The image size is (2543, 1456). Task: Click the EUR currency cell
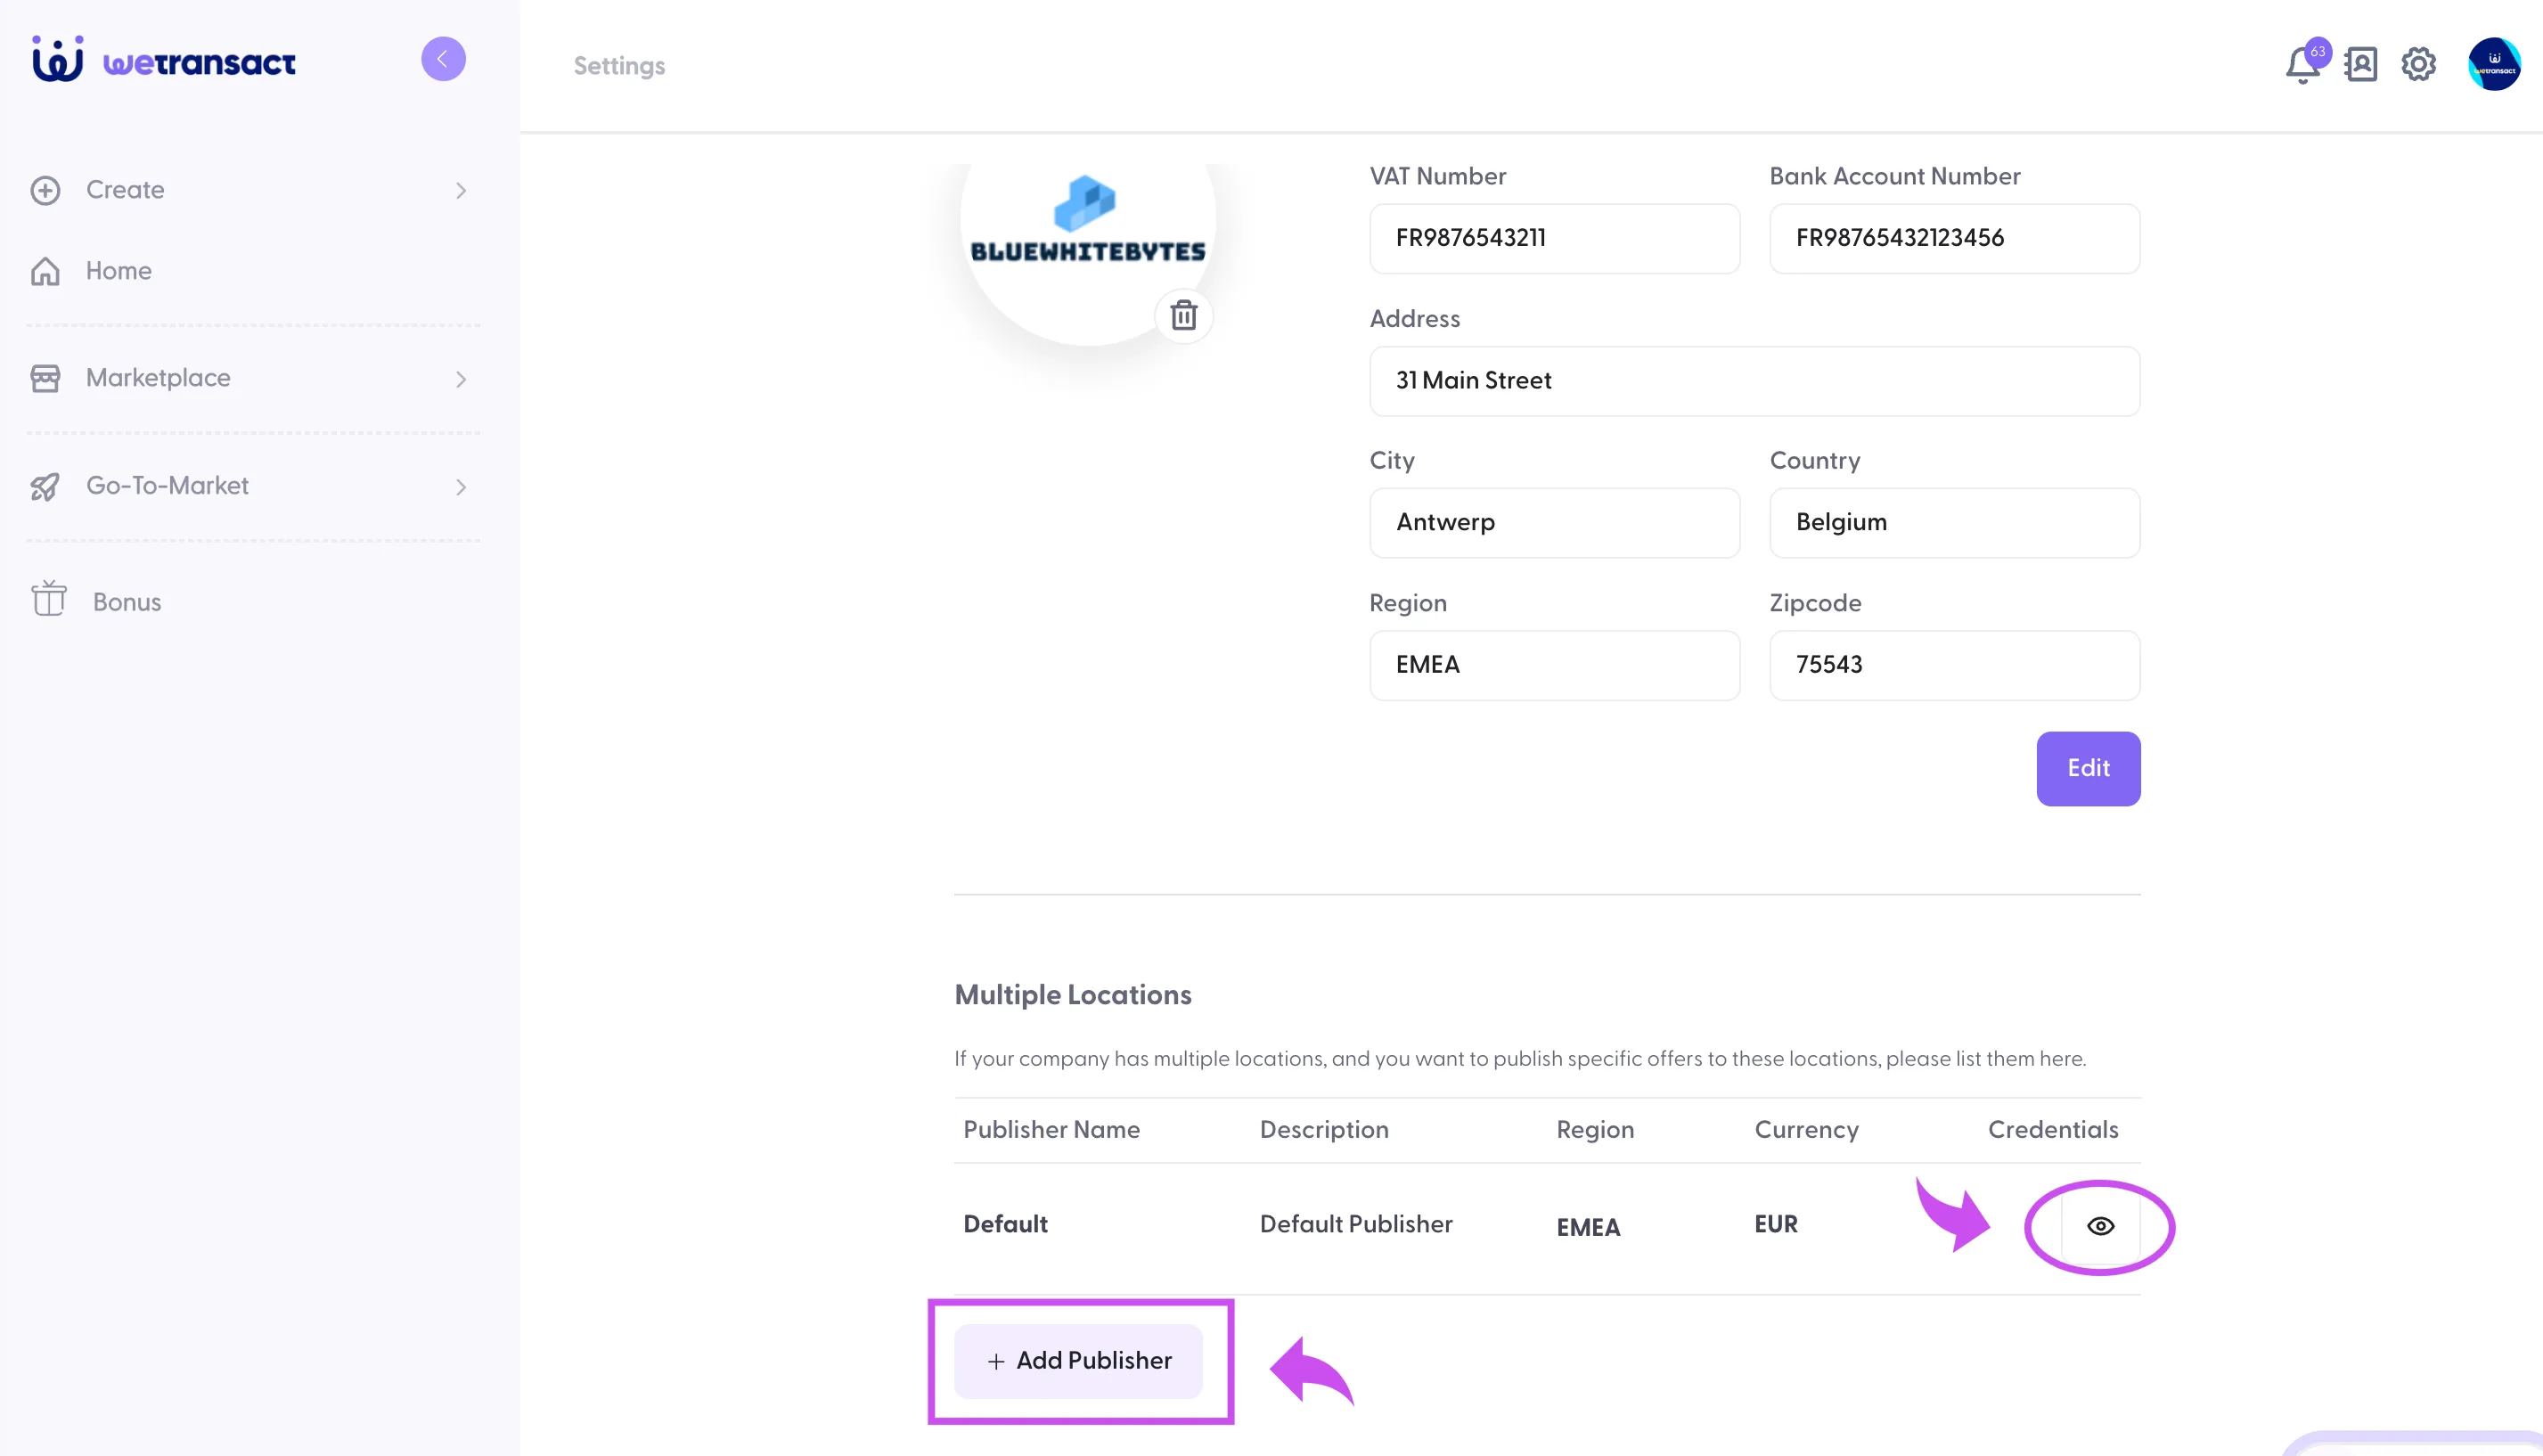(1776, 1224)
